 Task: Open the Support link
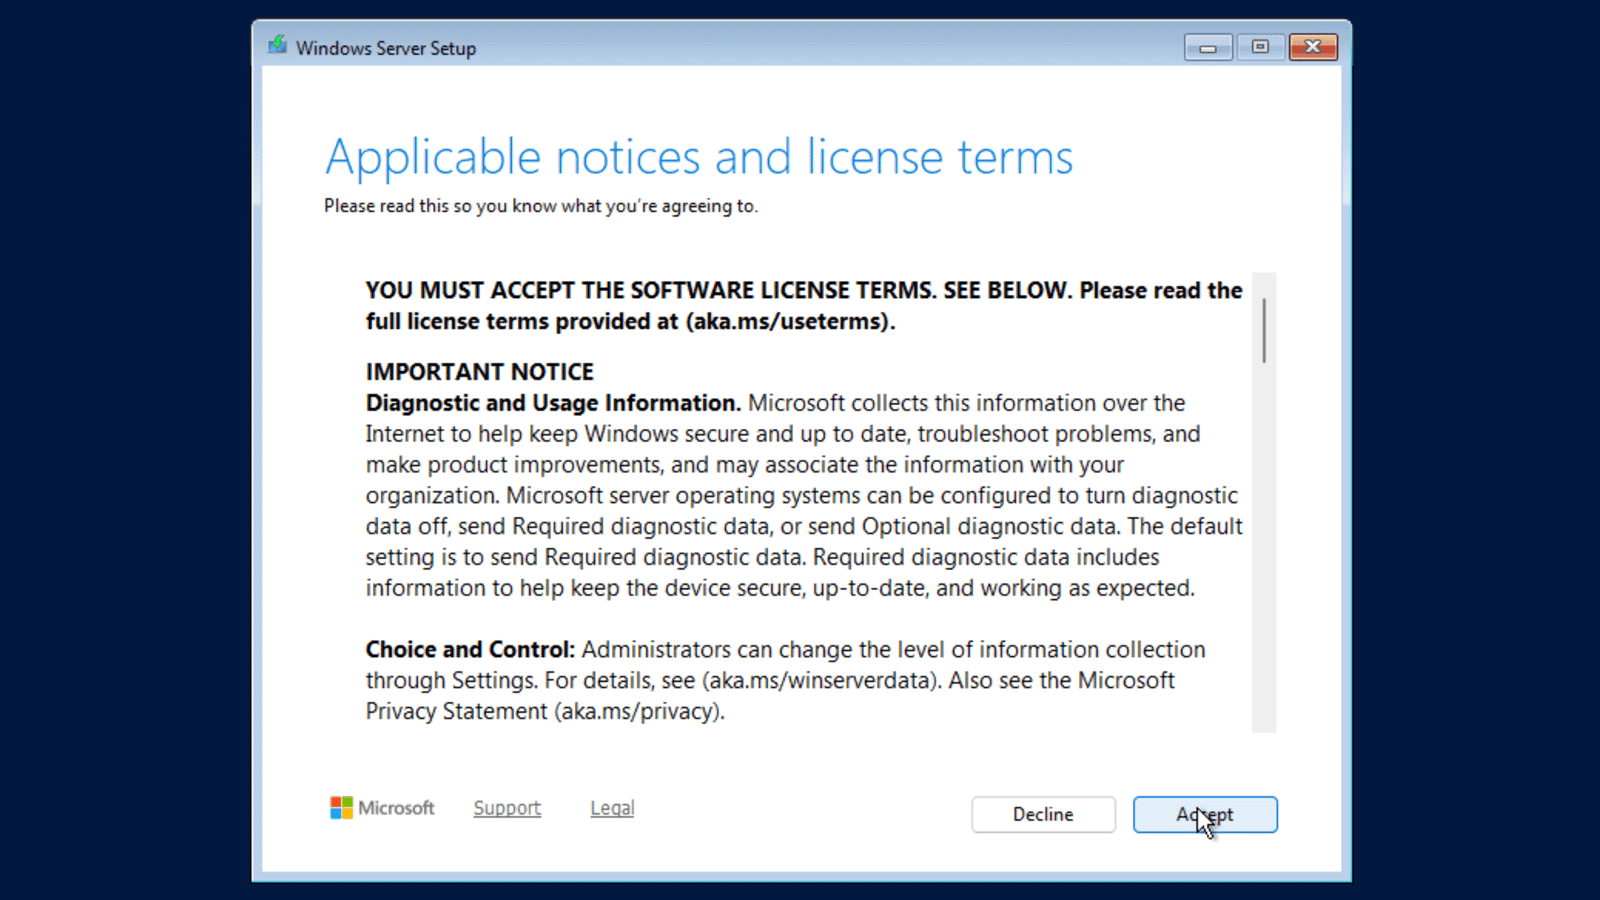click(507, 808)
